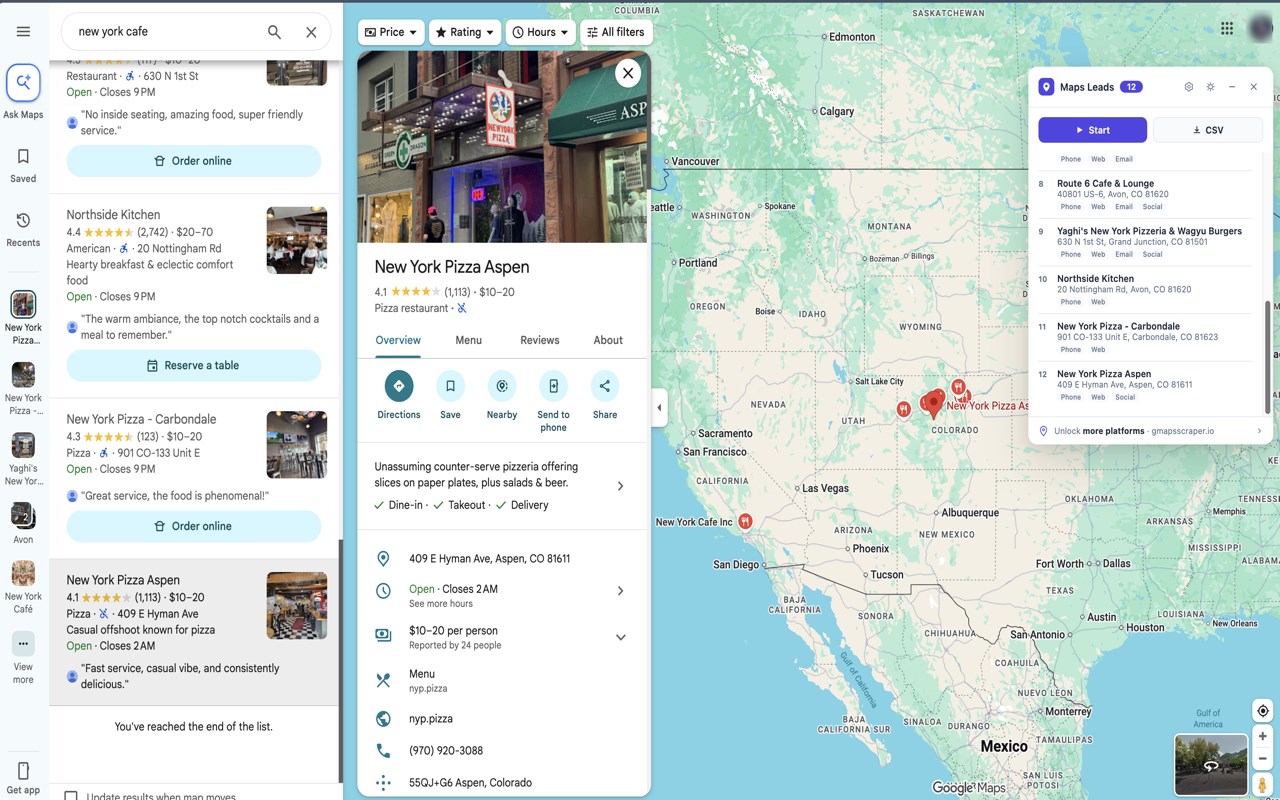Open the nyp.pizza website row
Image resolution: width=1280 pixels, height=800 pixels.
(x=504, y=719)
